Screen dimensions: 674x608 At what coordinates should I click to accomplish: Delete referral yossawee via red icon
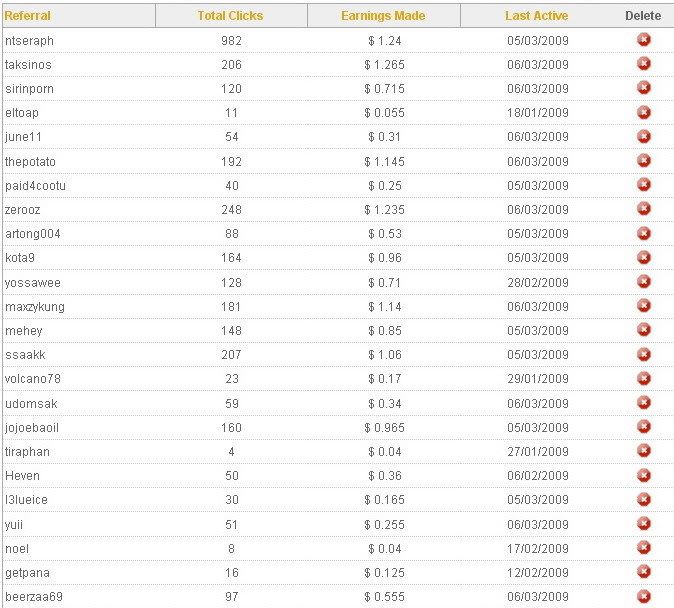[x=643, y=282]
